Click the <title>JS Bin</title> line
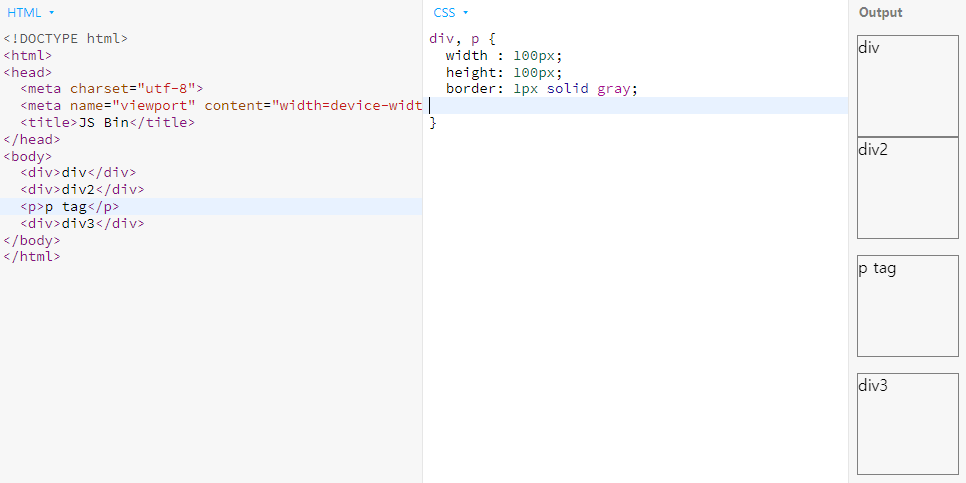Viewport: 966px width, 483px height. pos(107,122)
